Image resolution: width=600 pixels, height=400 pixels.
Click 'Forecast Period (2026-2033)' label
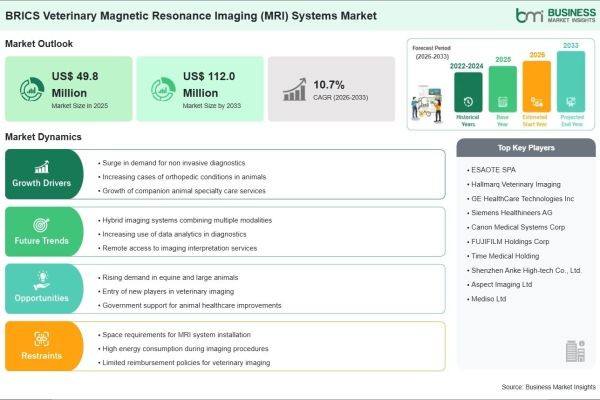pyautogui.click(x=432, y=52)
